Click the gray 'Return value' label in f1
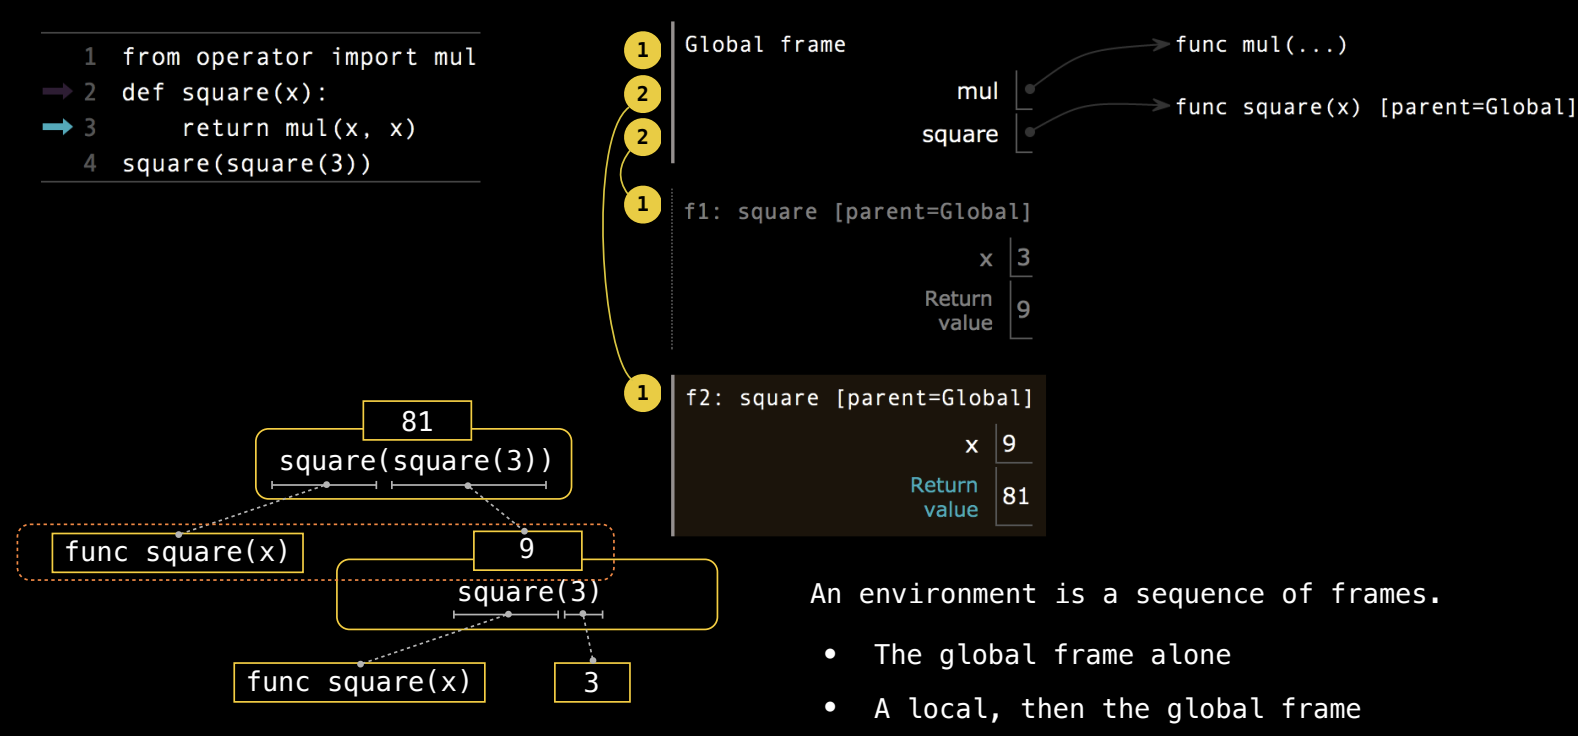 coord(958,311)
